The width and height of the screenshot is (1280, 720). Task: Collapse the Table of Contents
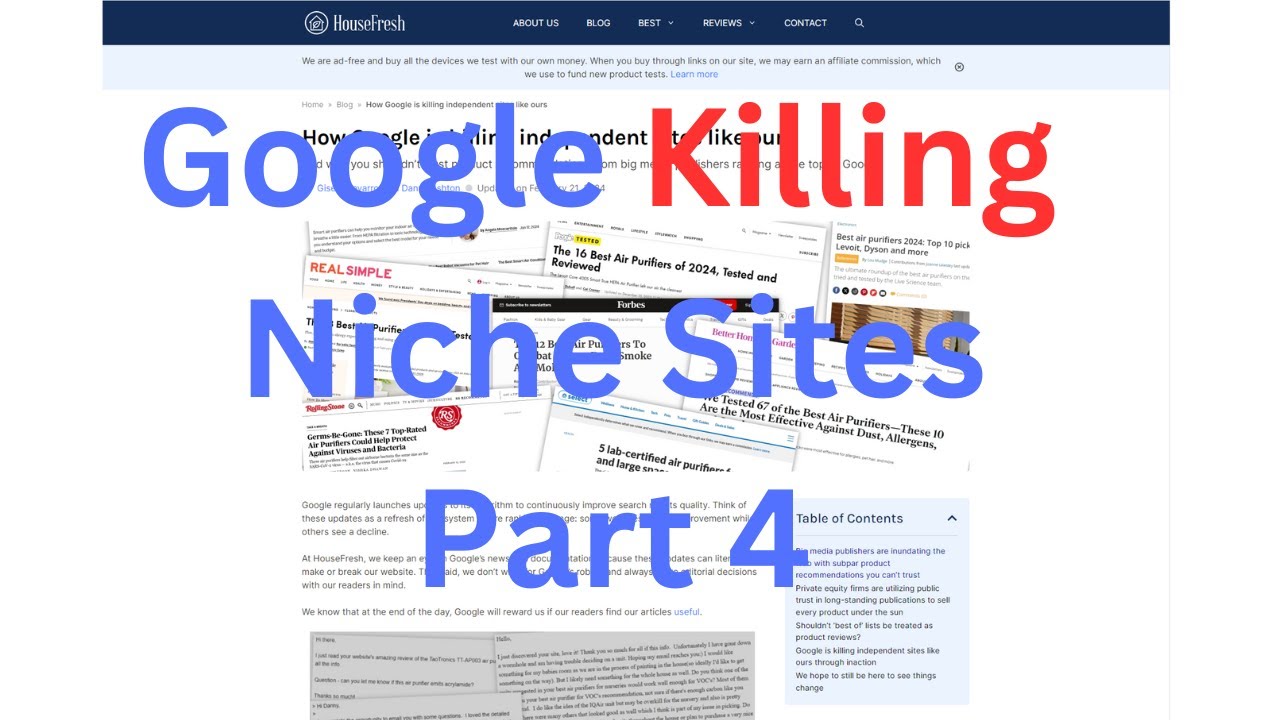click(x=952, y=518)
